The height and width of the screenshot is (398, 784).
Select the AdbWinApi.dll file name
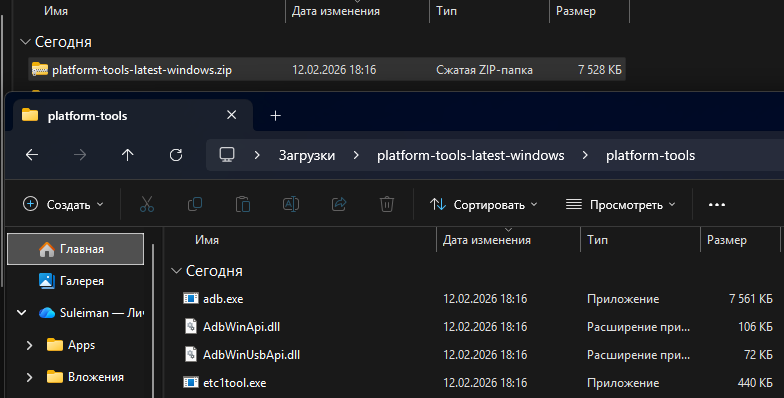tap(241, 327)
